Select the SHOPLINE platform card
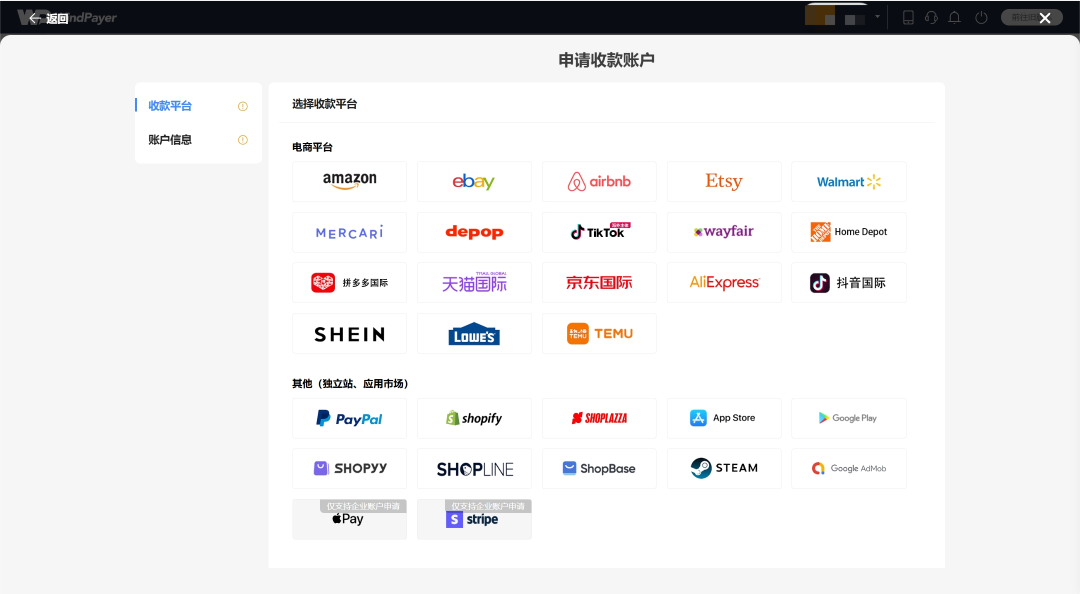The image size is (1080, 594). [x=474, y=469]
